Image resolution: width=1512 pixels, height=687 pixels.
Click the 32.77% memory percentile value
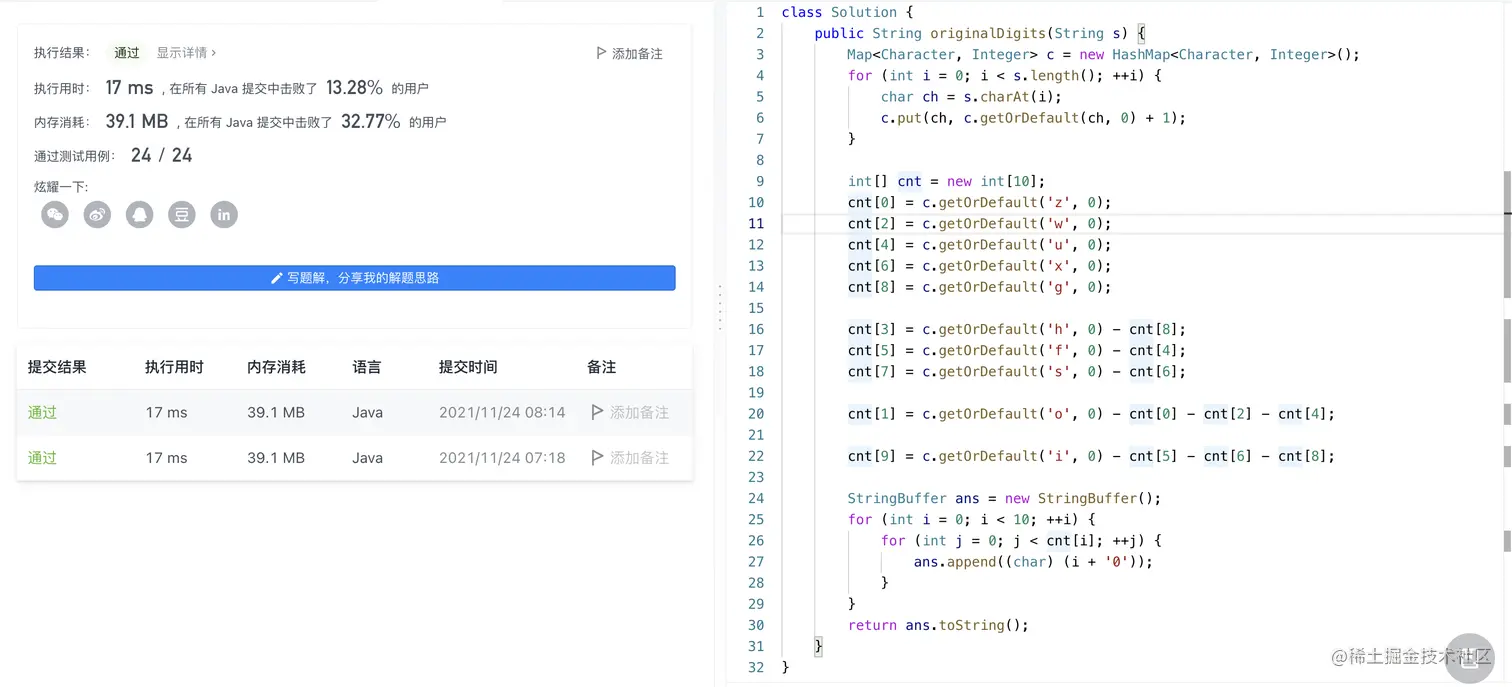pyautogui.click(x=370, y=122)
